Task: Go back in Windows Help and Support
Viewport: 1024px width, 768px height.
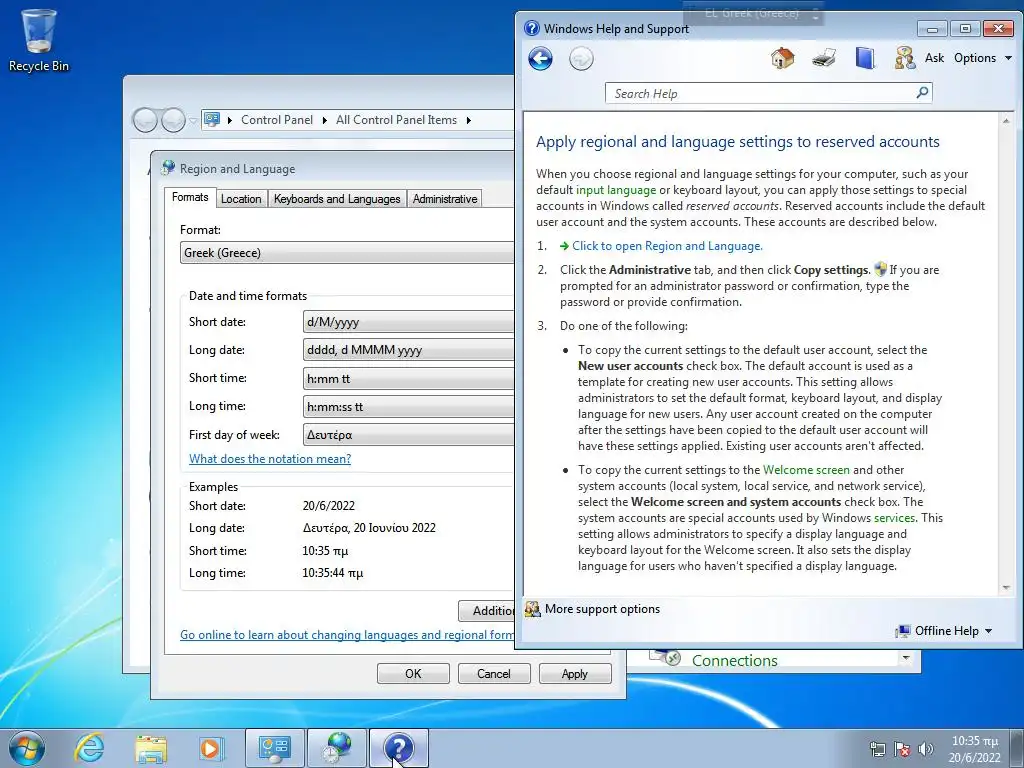Action: click(x=540, y=59)
